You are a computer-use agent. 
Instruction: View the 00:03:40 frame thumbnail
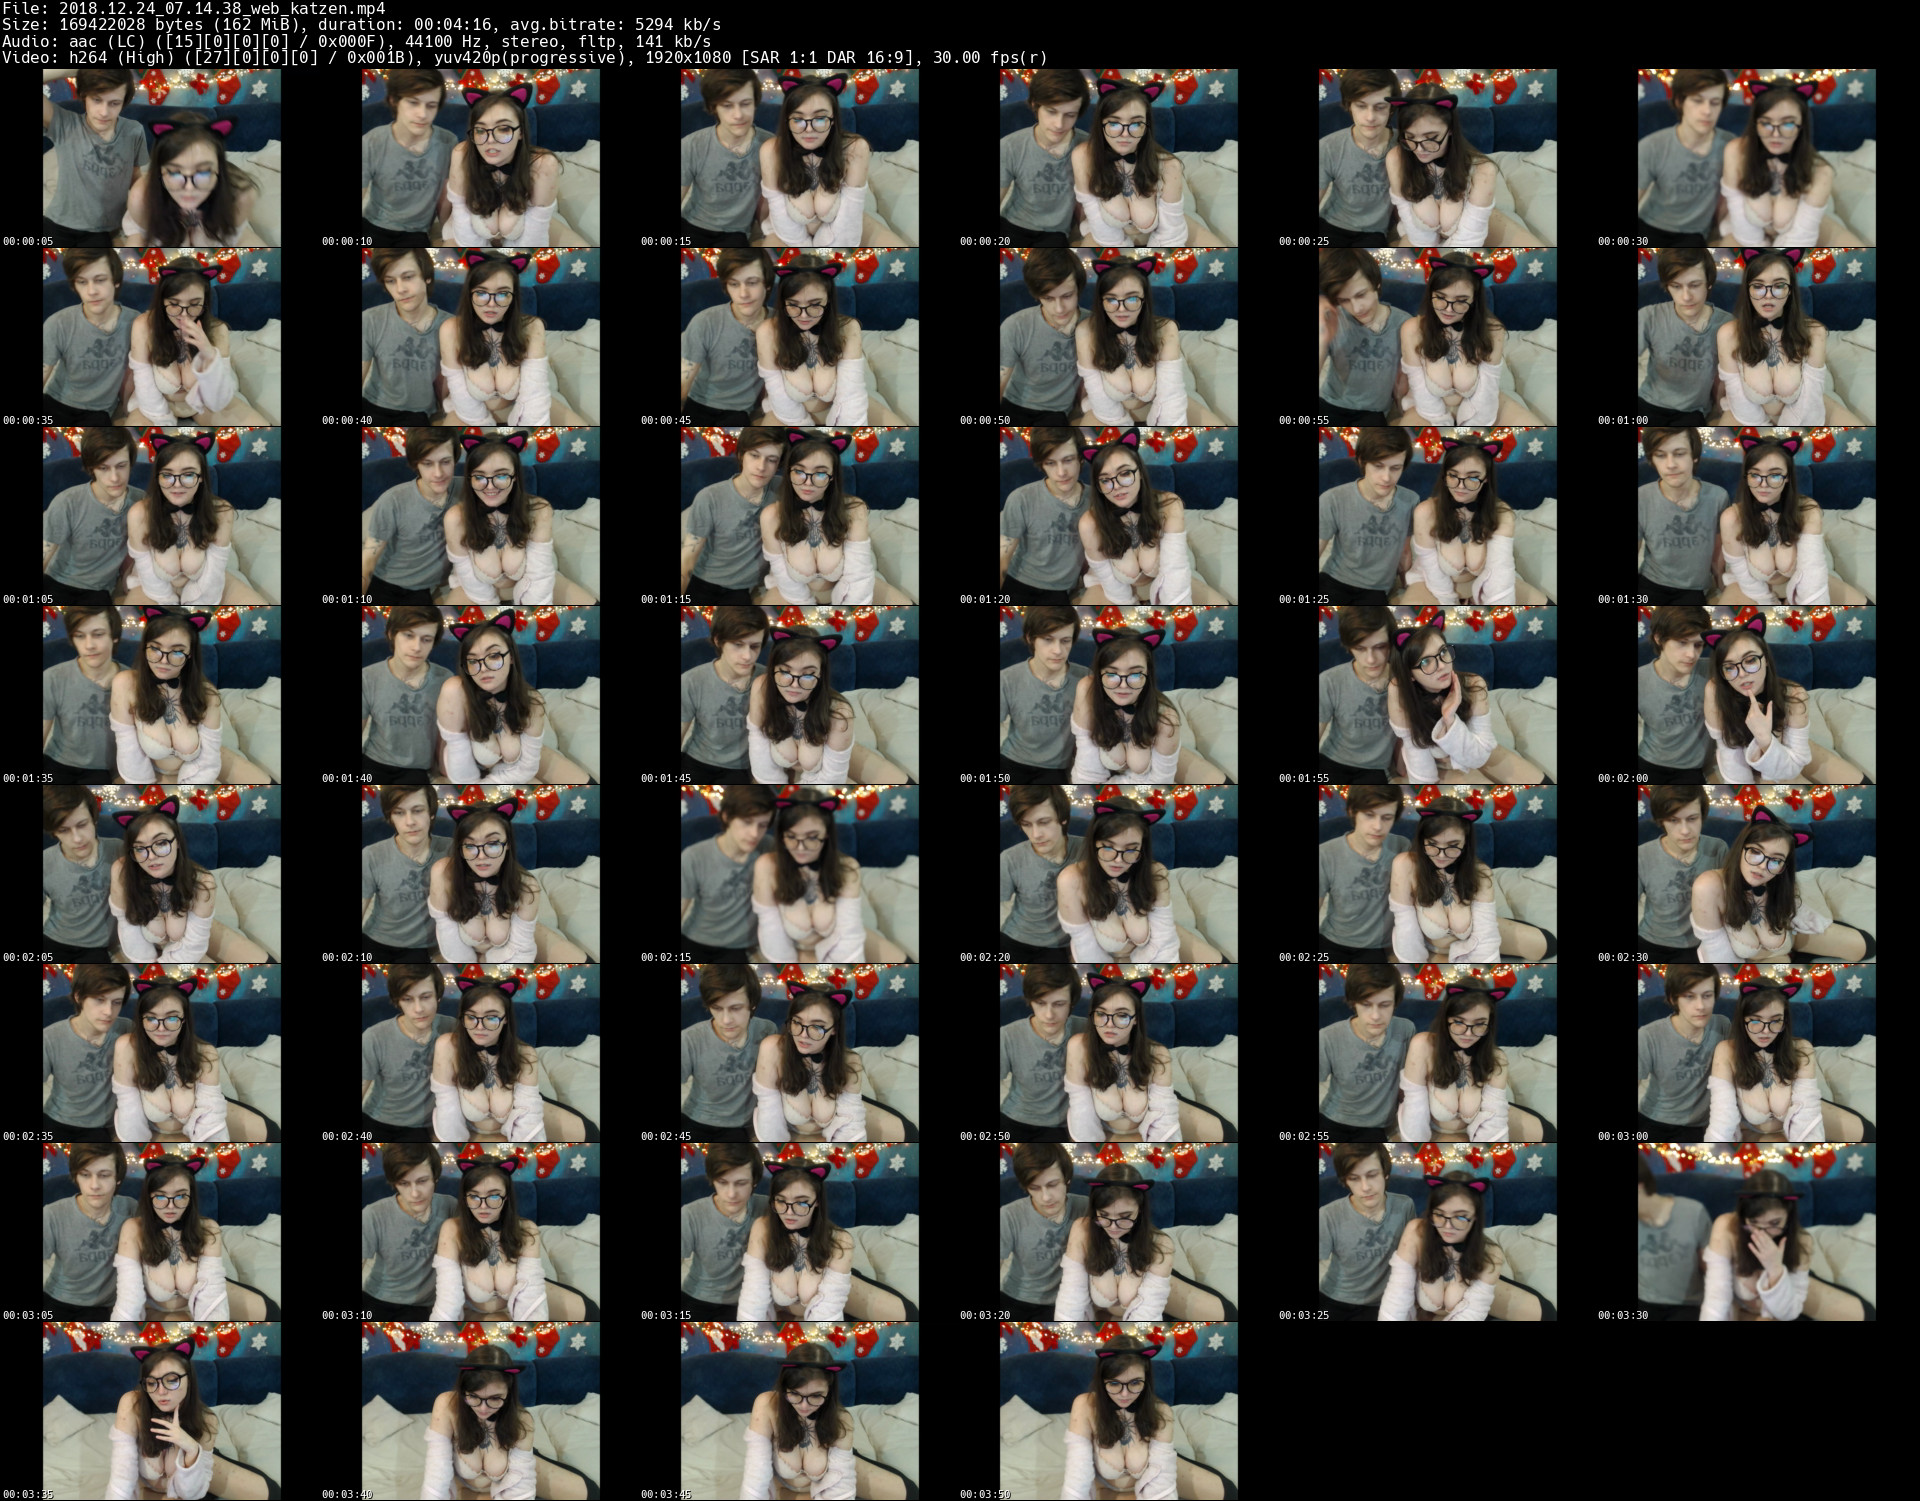480,1411
